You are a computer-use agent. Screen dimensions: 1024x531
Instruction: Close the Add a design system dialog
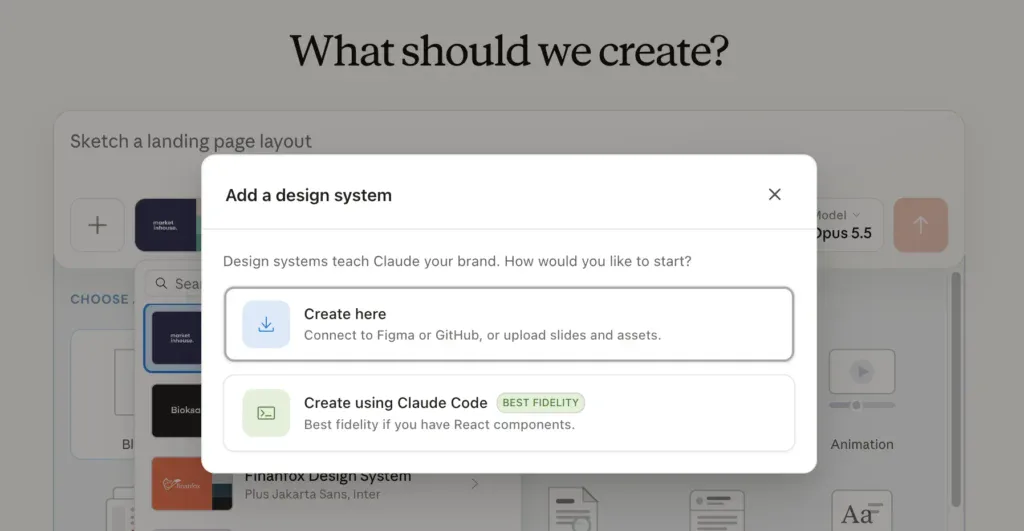click(x=775, y=195)
